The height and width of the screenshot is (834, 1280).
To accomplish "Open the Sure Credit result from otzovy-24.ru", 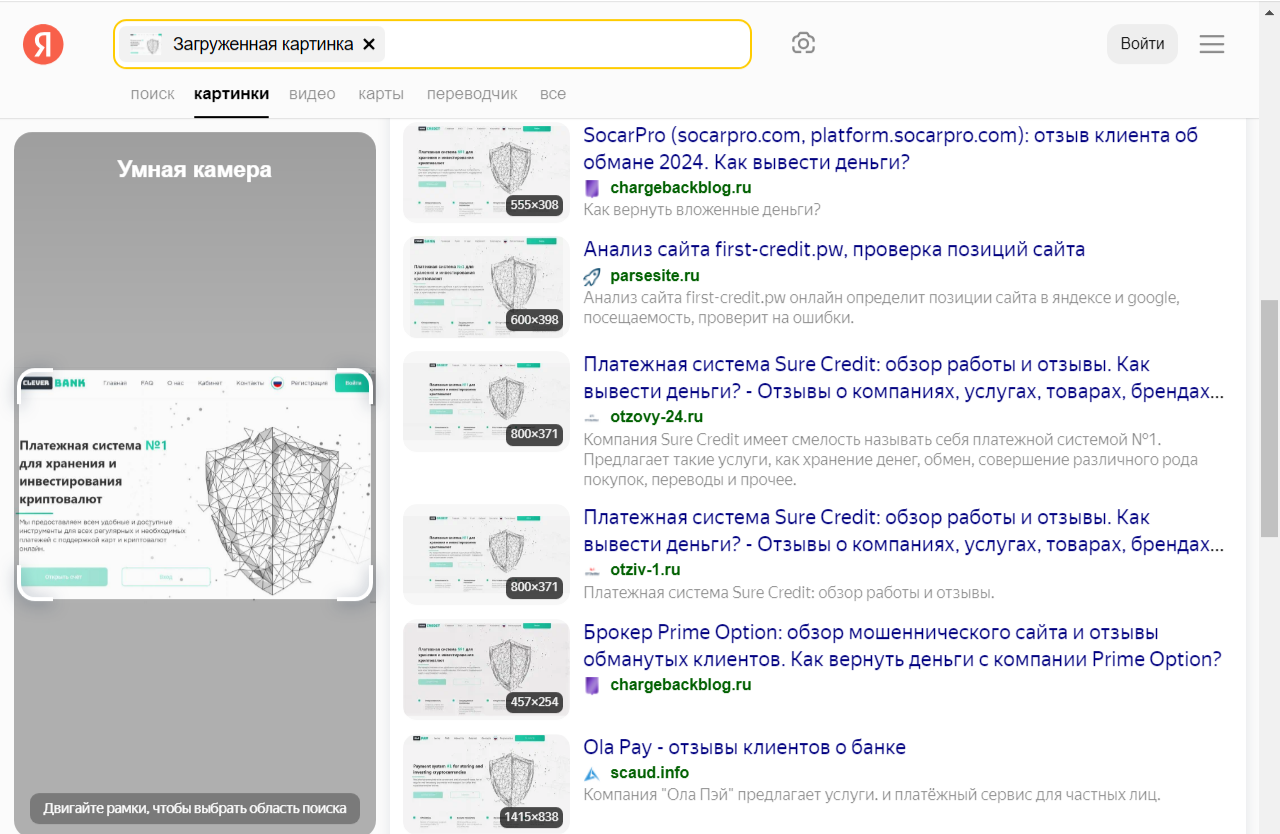I will coord(903,377).
